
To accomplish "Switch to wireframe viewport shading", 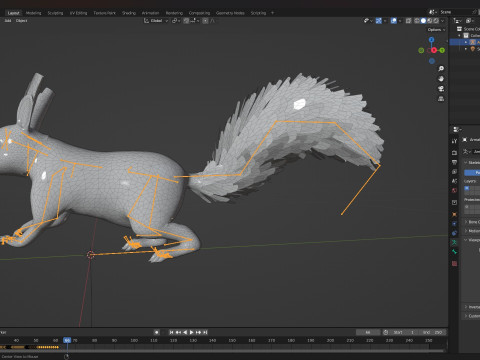I will [x=417, y=21].
